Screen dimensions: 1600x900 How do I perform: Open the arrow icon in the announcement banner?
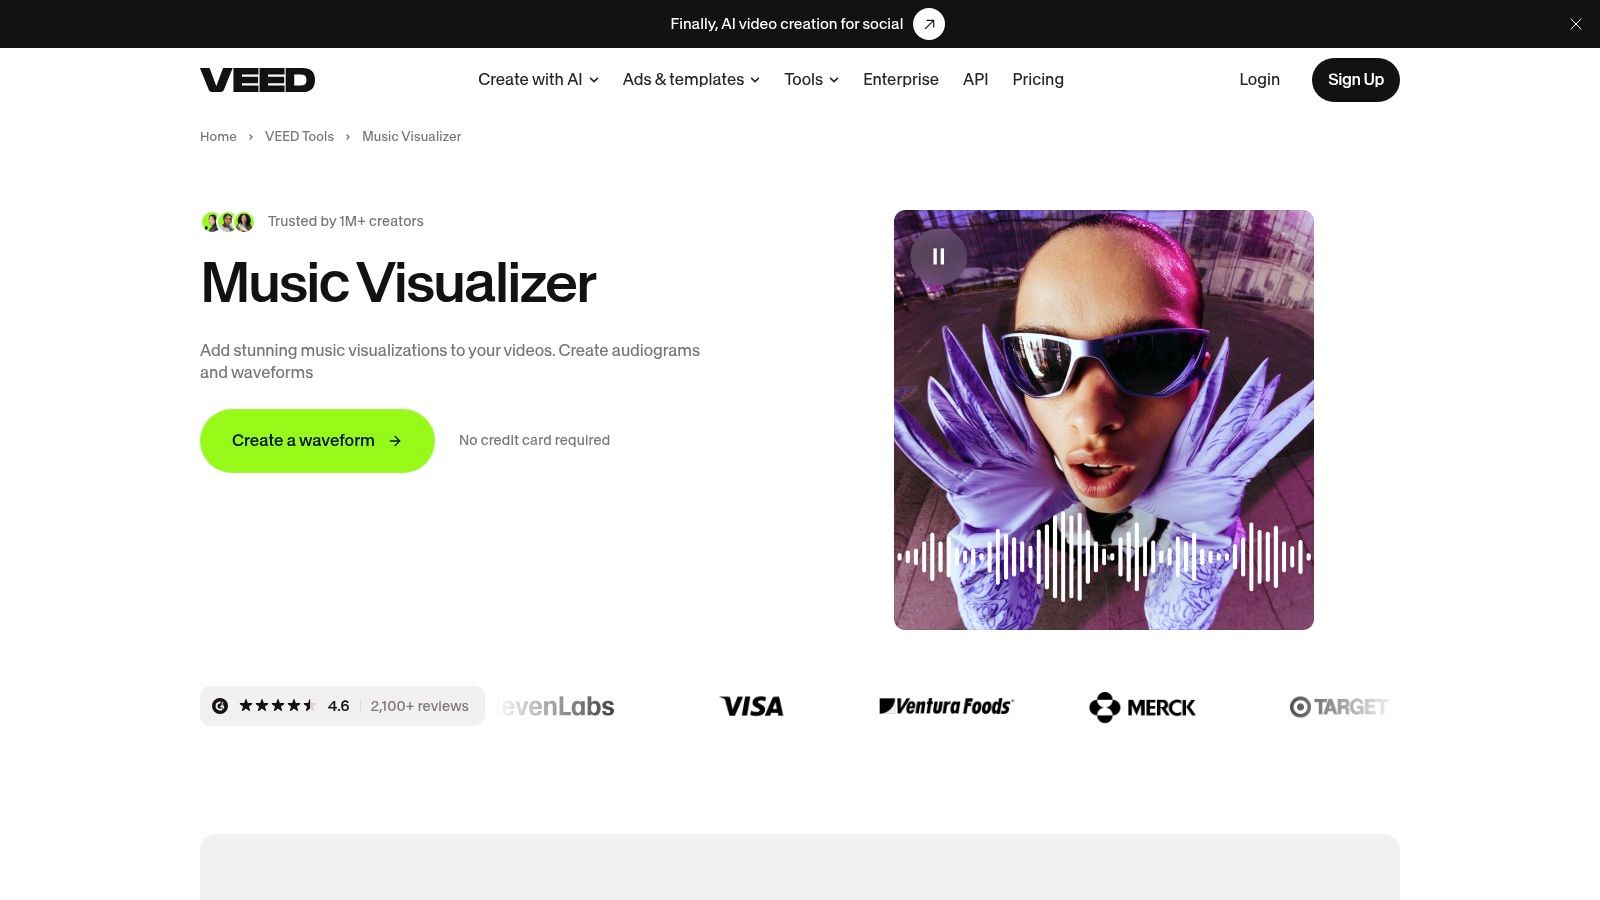point(929,24)
